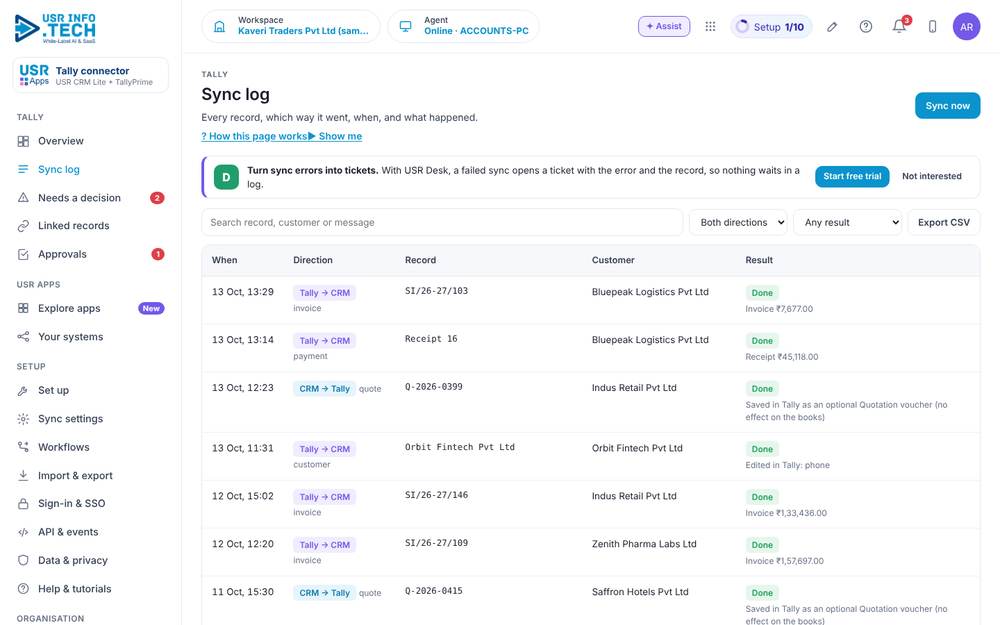Open the Any result filter dropdown
Screen dimensions: 1000x625
pyautogui.click(x=848, y=223)
